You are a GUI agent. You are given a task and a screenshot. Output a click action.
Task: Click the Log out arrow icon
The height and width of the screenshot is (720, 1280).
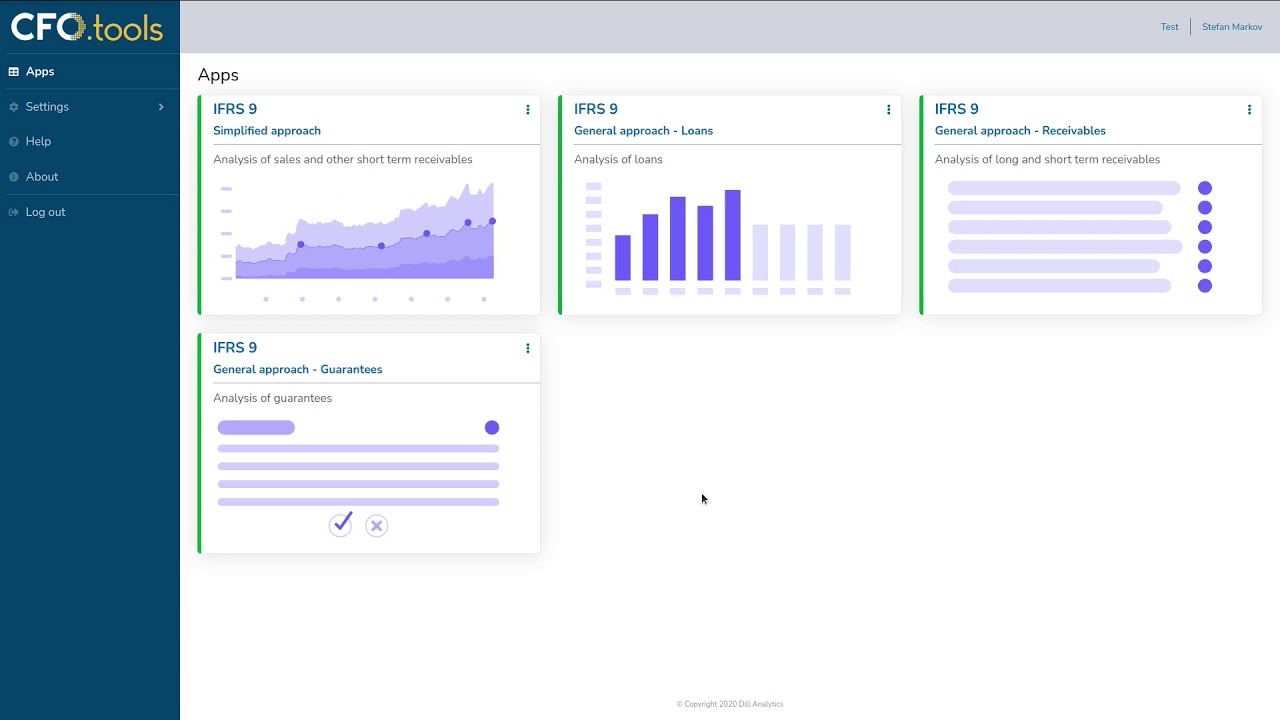coord(14,212)
